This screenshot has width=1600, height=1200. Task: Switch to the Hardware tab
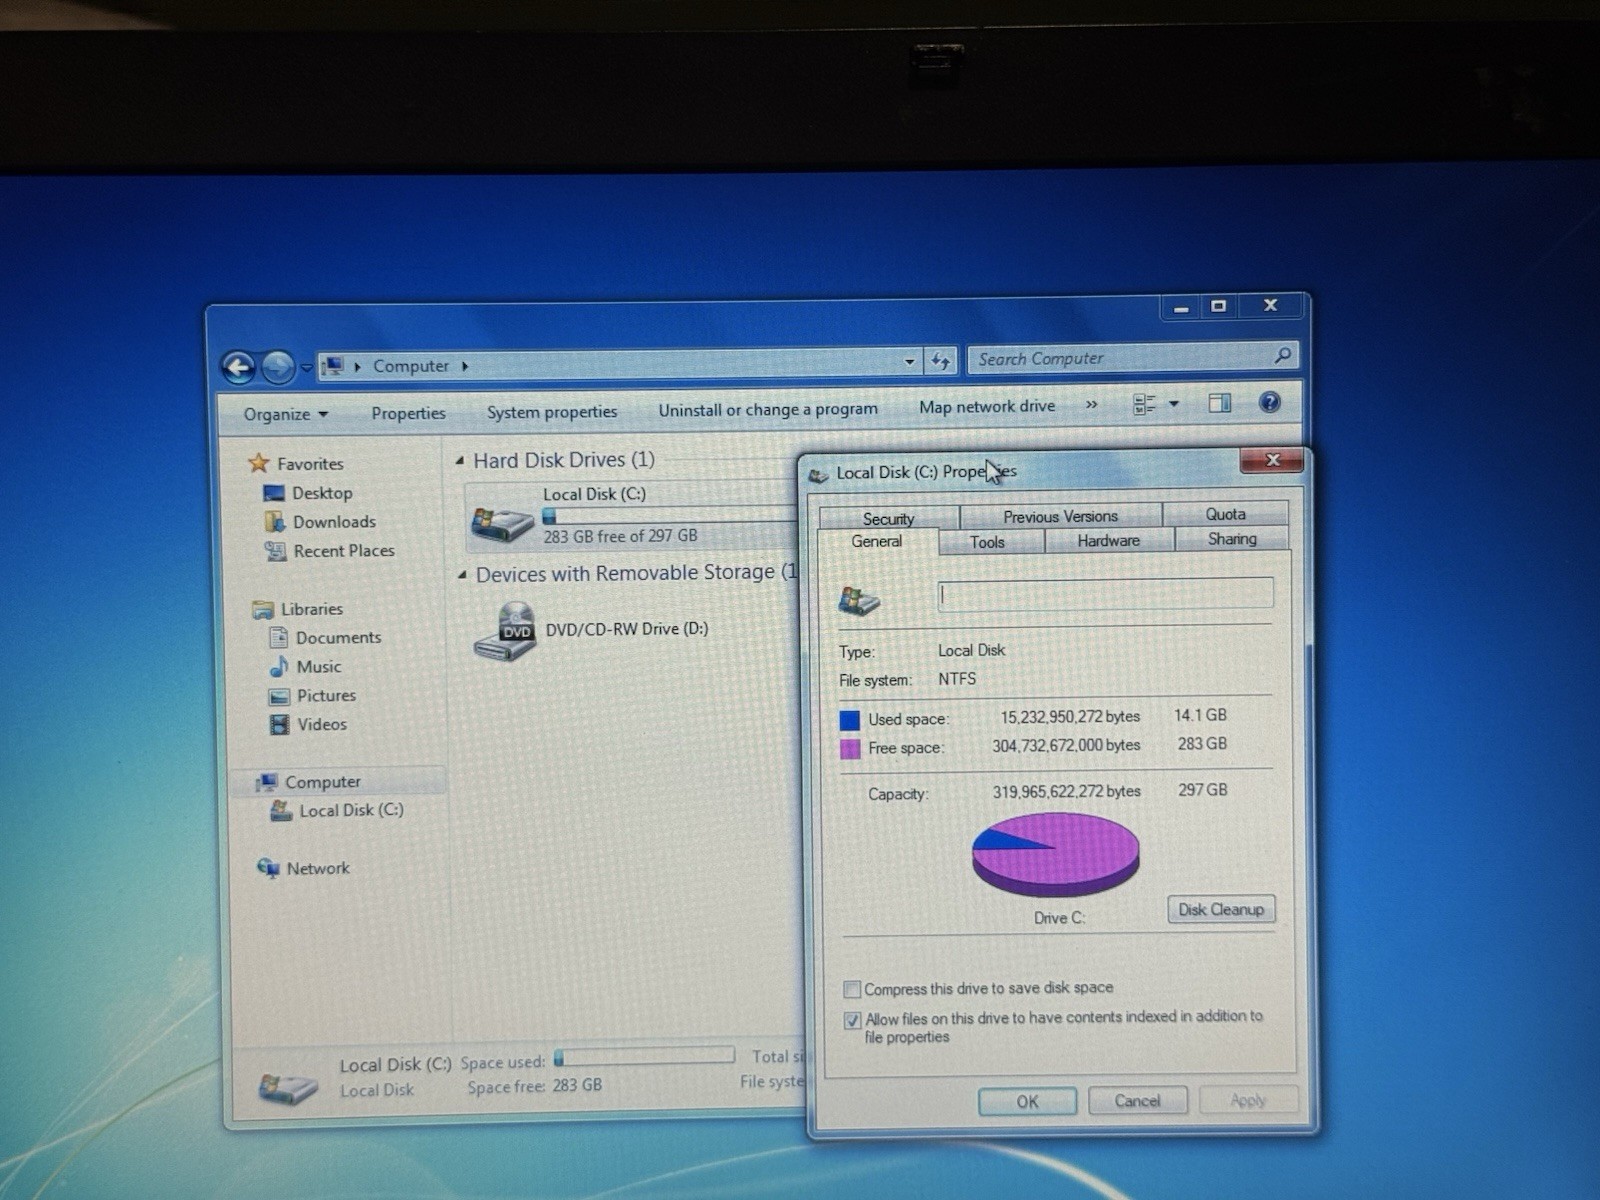tap(1108, 540)
